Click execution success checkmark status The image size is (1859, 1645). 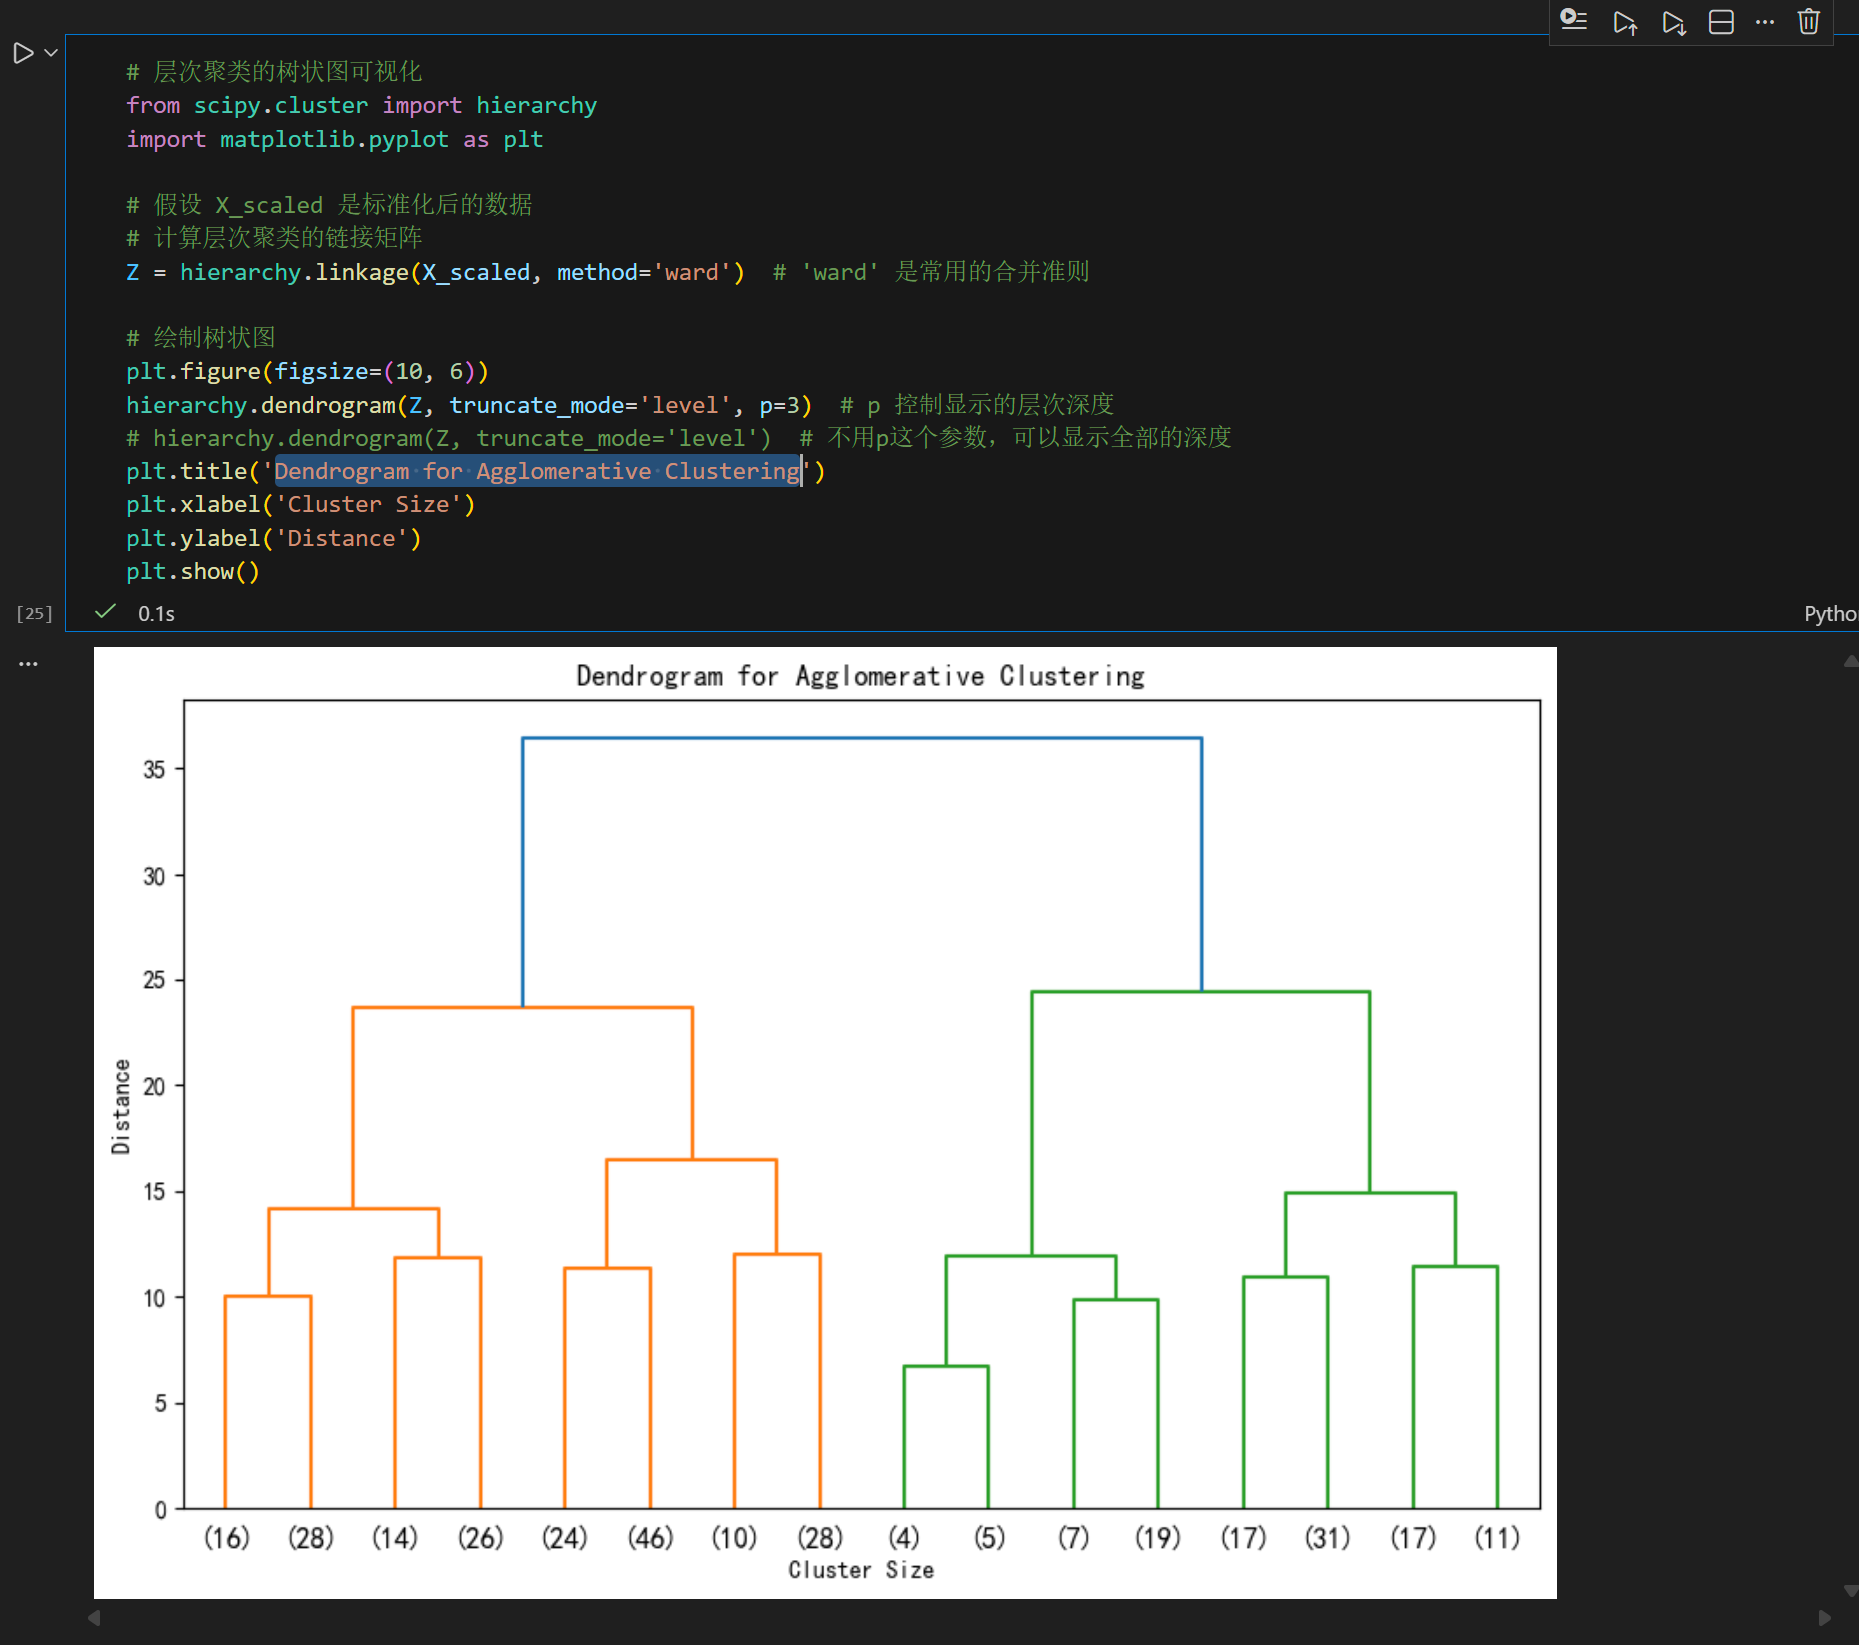coord(105,612)
